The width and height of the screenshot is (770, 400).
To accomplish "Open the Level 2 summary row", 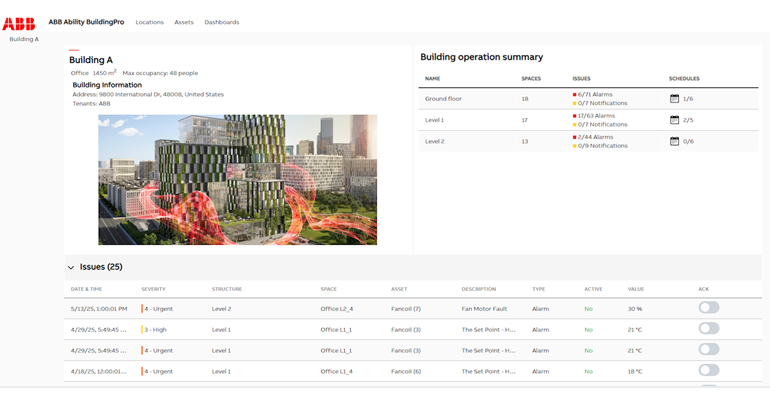I will (588, 141).
